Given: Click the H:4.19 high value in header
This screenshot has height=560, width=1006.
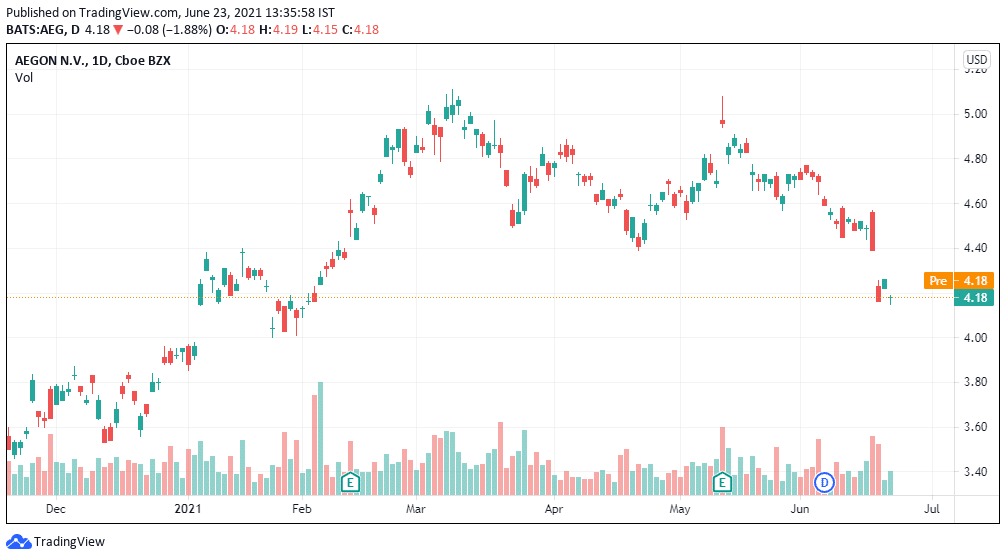Looking at the screenshot, I should 278,30.
